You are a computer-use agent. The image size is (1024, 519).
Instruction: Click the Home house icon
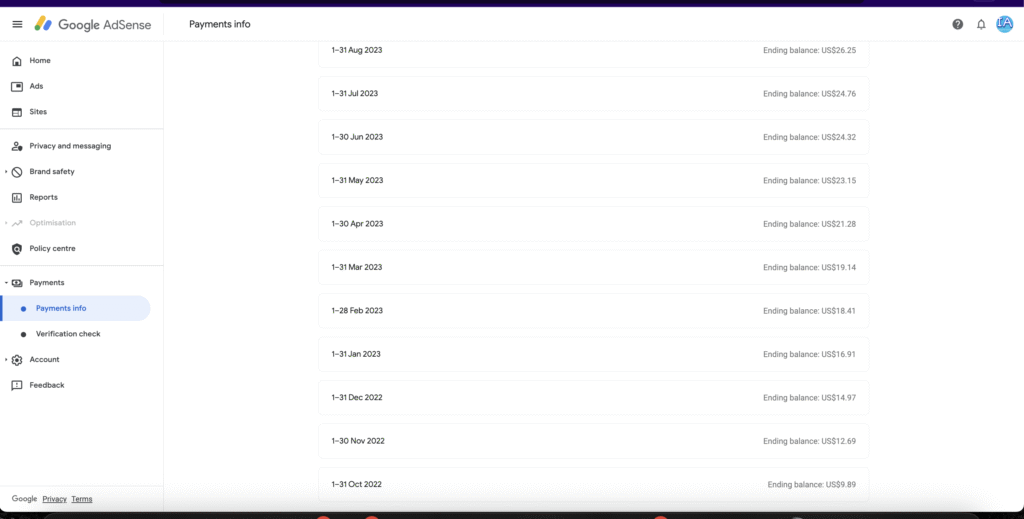17,61
